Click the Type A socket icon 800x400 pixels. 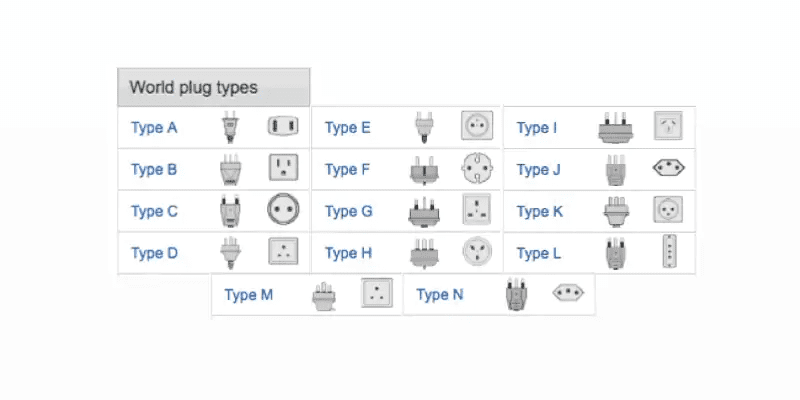click(x=283, y=126)
